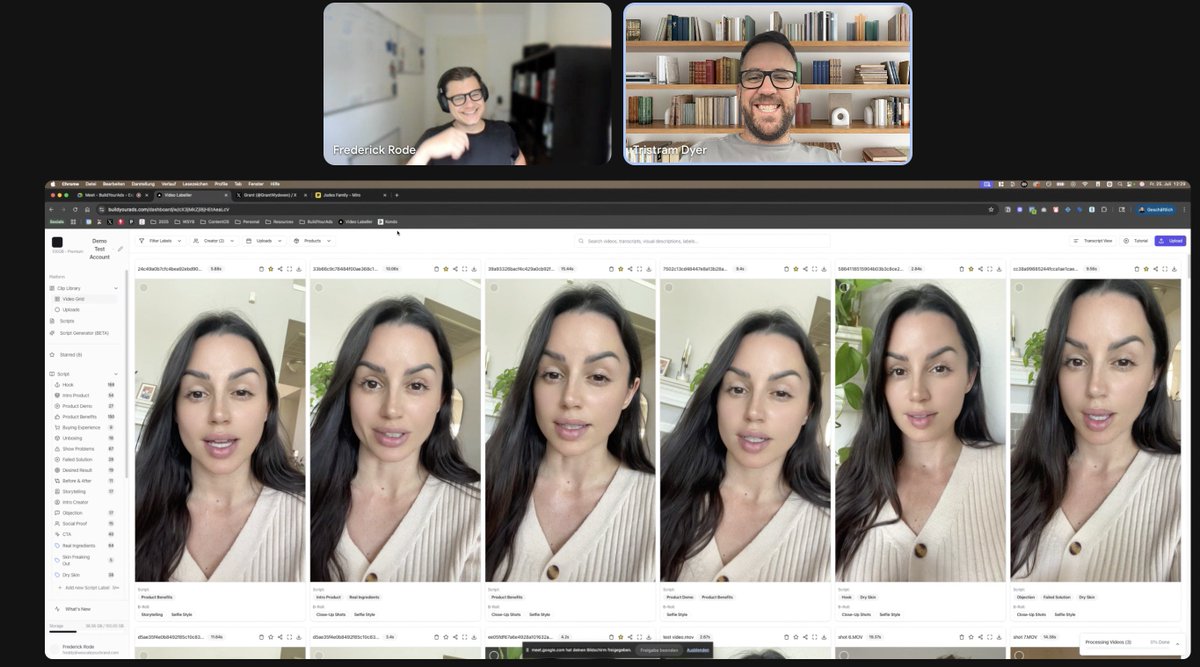Click the search videos input field
1200x667 pixels.
tap(702, 241)
